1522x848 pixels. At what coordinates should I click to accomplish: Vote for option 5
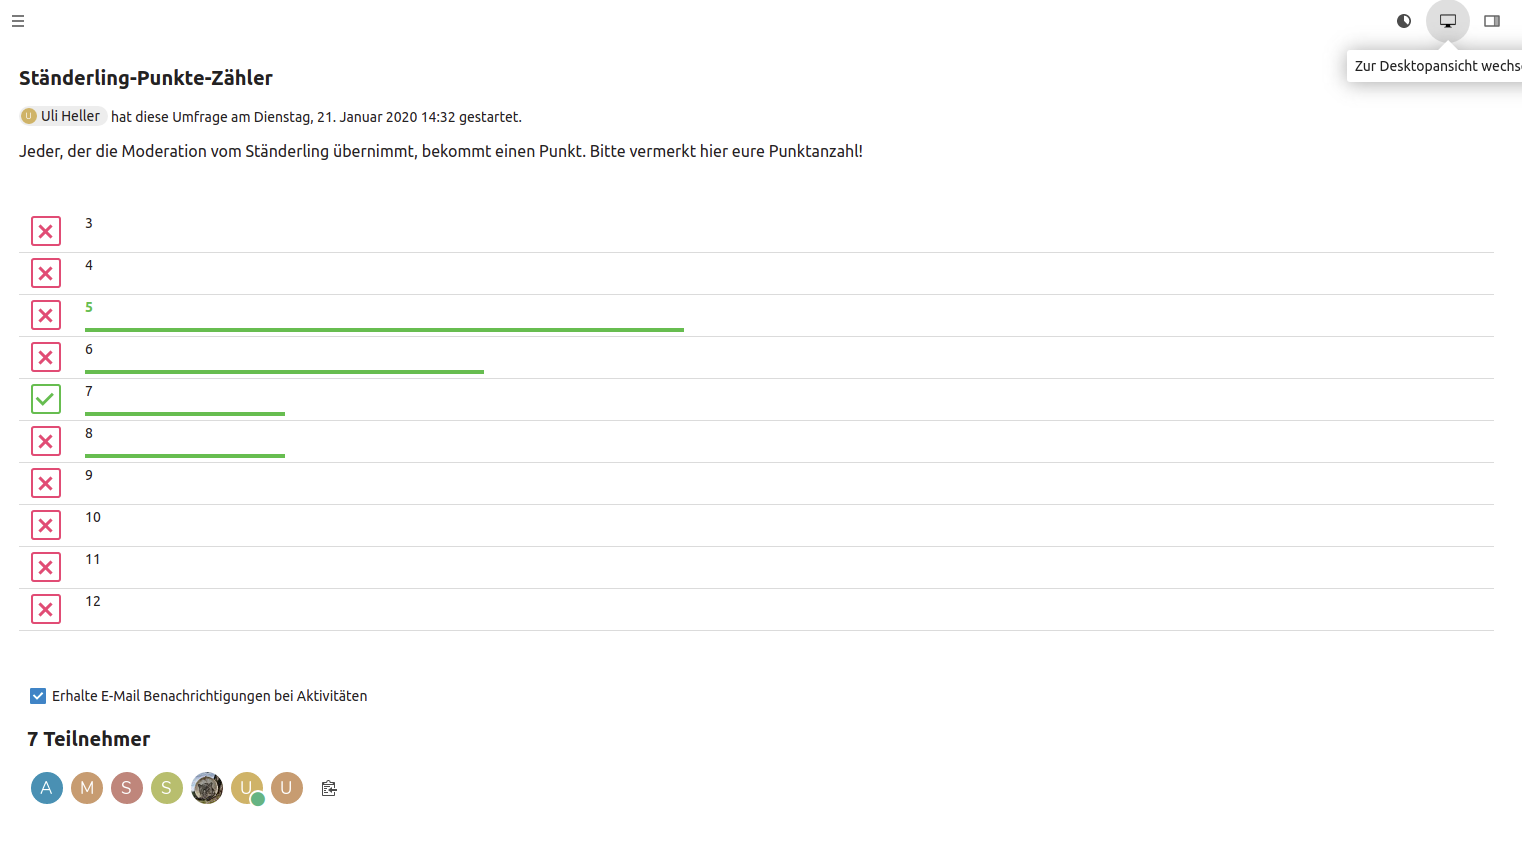pos(46,315)
